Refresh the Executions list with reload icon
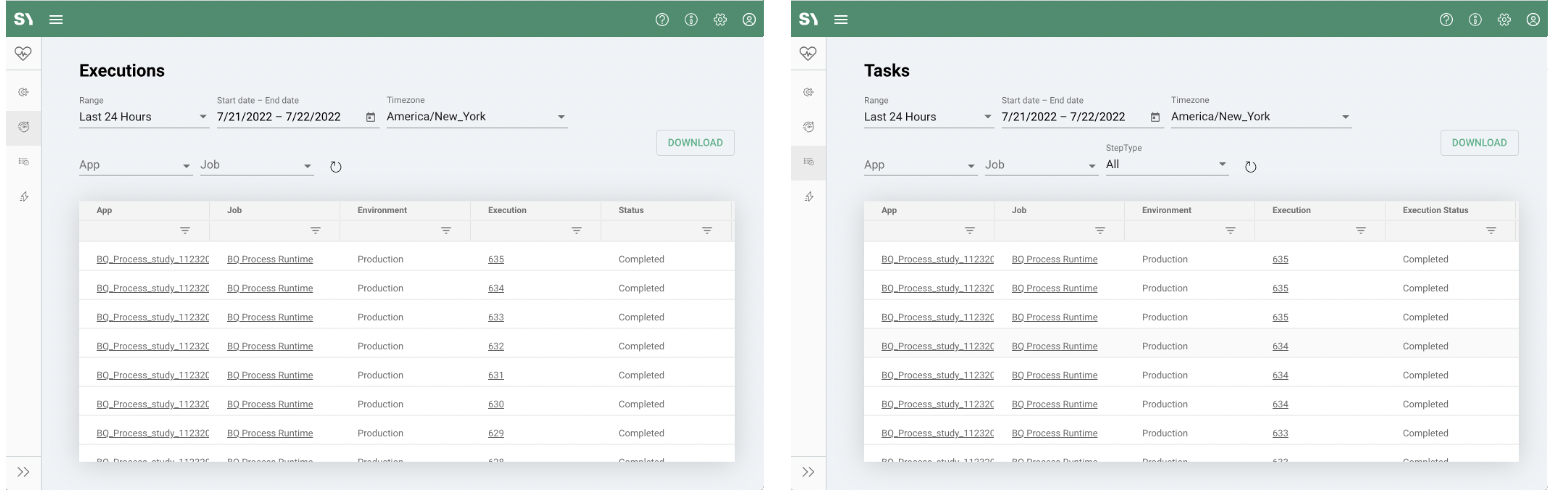 tap(336, 166)
